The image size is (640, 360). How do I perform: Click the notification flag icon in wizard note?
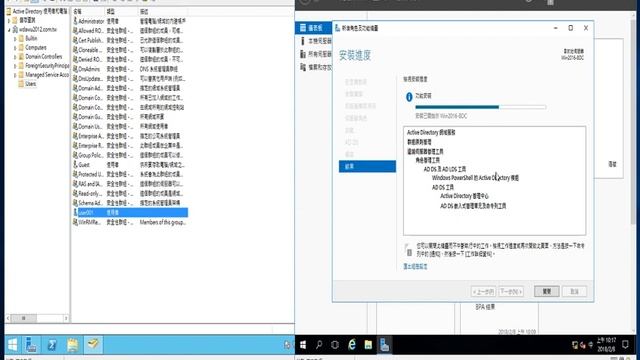[x=408, y=250]
